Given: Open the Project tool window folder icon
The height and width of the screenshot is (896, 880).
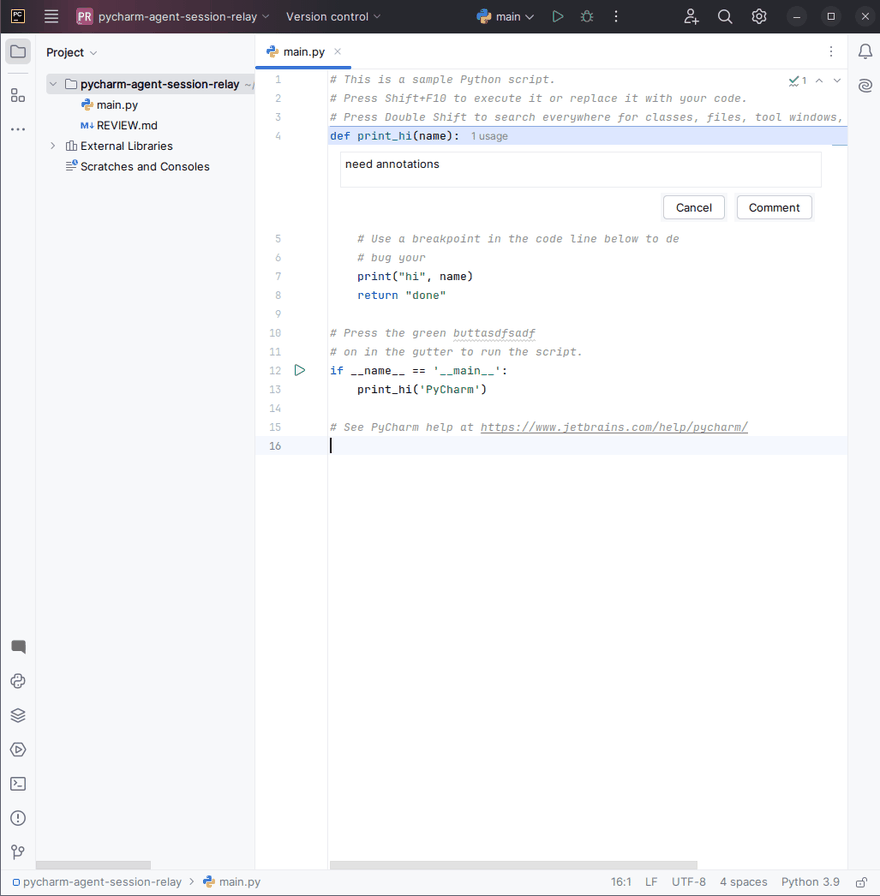Looking at the screenshot, I should (18, 52).
